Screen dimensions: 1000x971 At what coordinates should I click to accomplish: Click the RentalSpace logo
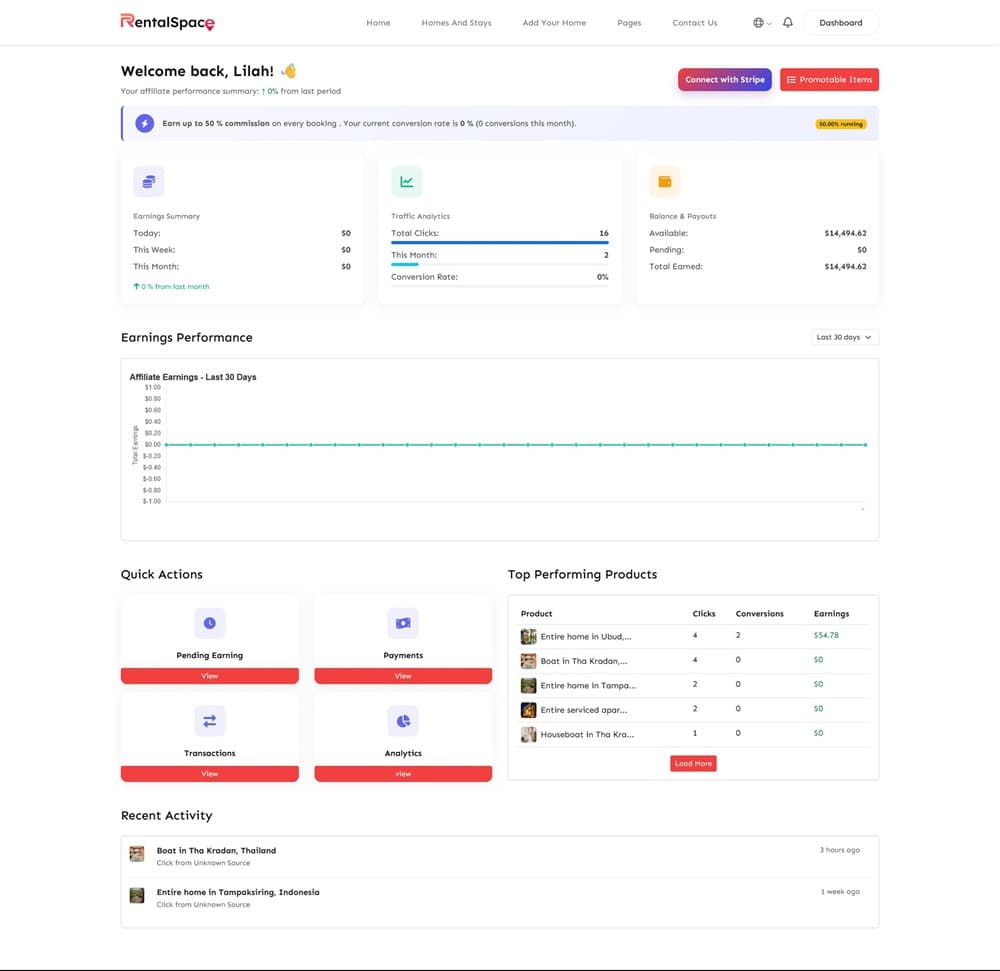click(167, 22)
